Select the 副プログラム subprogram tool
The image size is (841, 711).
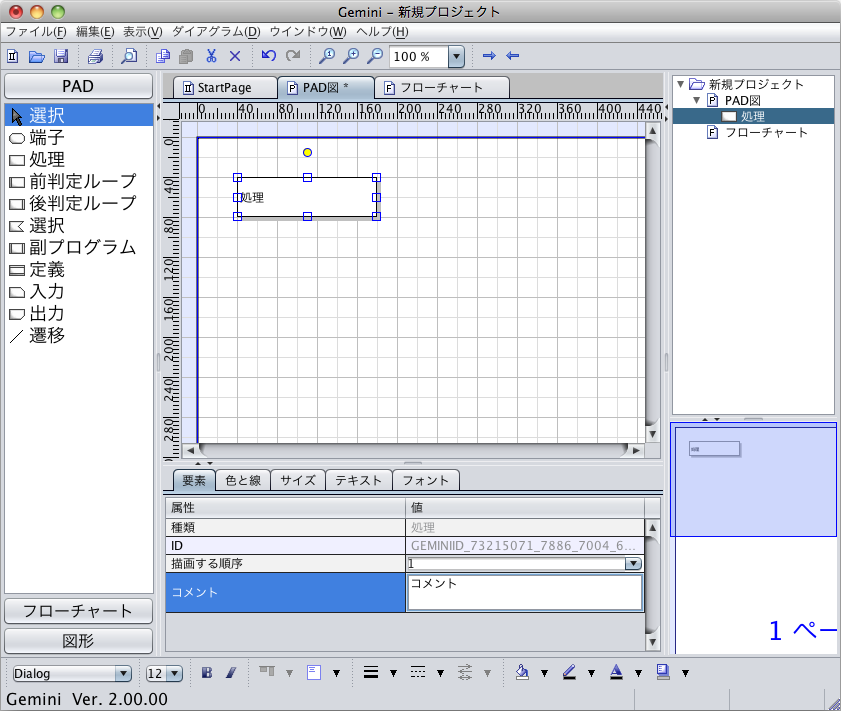pyautogui.click(x=79, y=248)
